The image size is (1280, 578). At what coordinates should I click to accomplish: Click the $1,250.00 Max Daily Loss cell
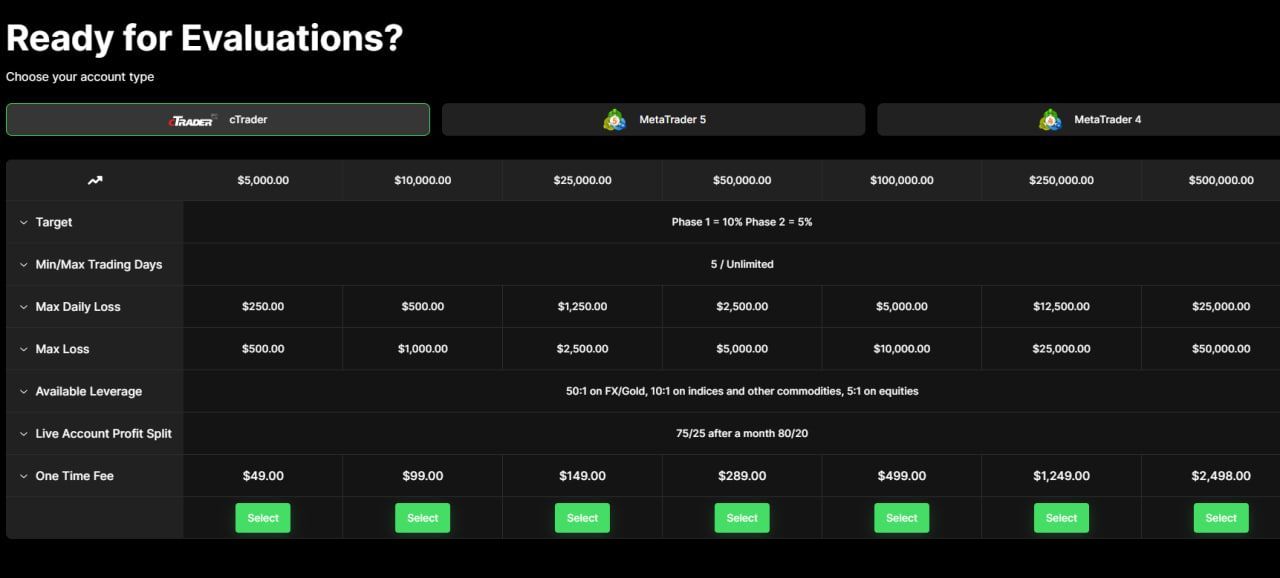click(x=582, y=307)
